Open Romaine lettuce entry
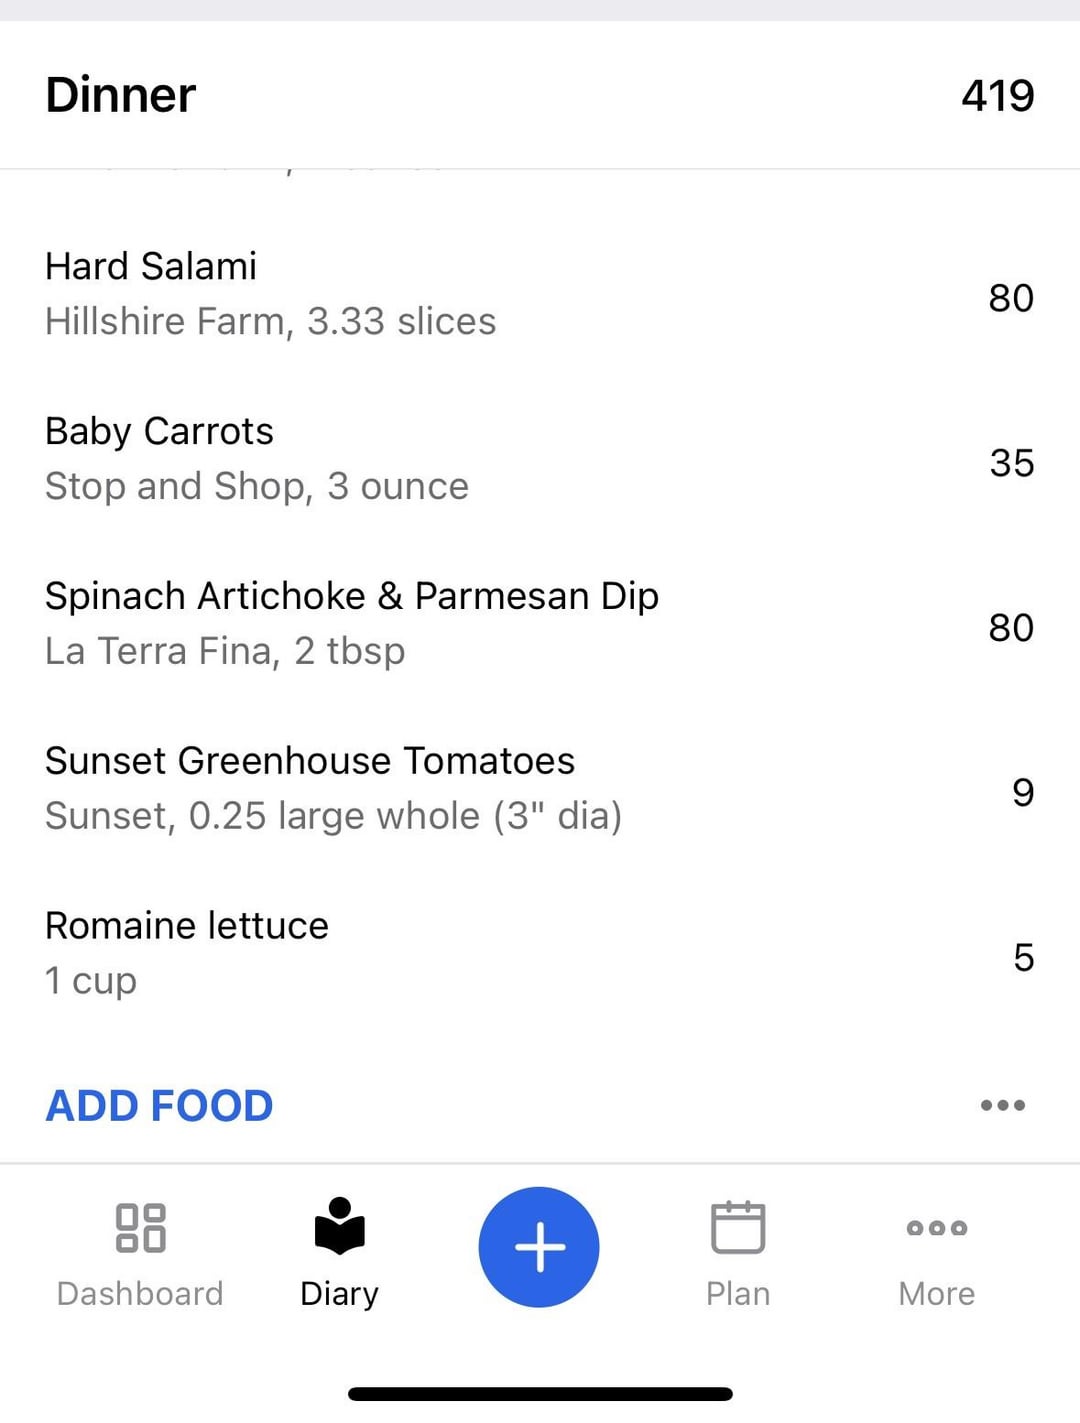The height and width of the screenshot is (1423, 1080). pos(540,954)
